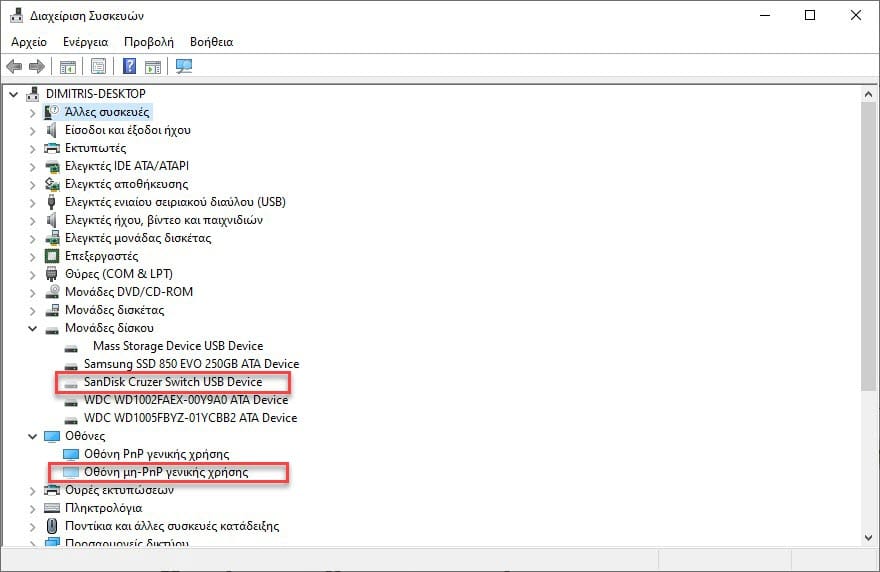Click the Device Manager icon in the title bar
880x572 pixels.
(x=17, y=15)
